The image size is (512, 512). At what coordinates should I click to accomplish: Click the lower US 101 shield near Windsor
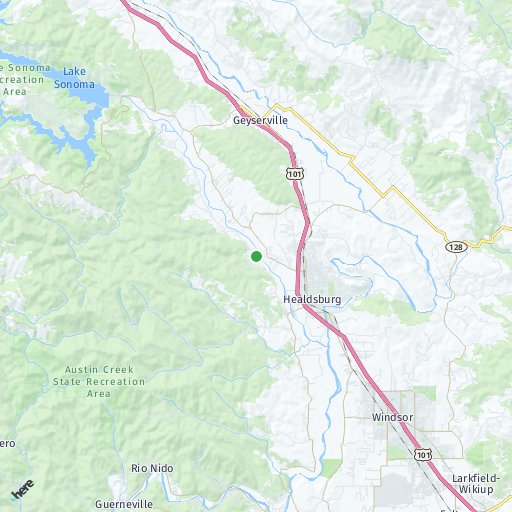(x=423, y=455)
